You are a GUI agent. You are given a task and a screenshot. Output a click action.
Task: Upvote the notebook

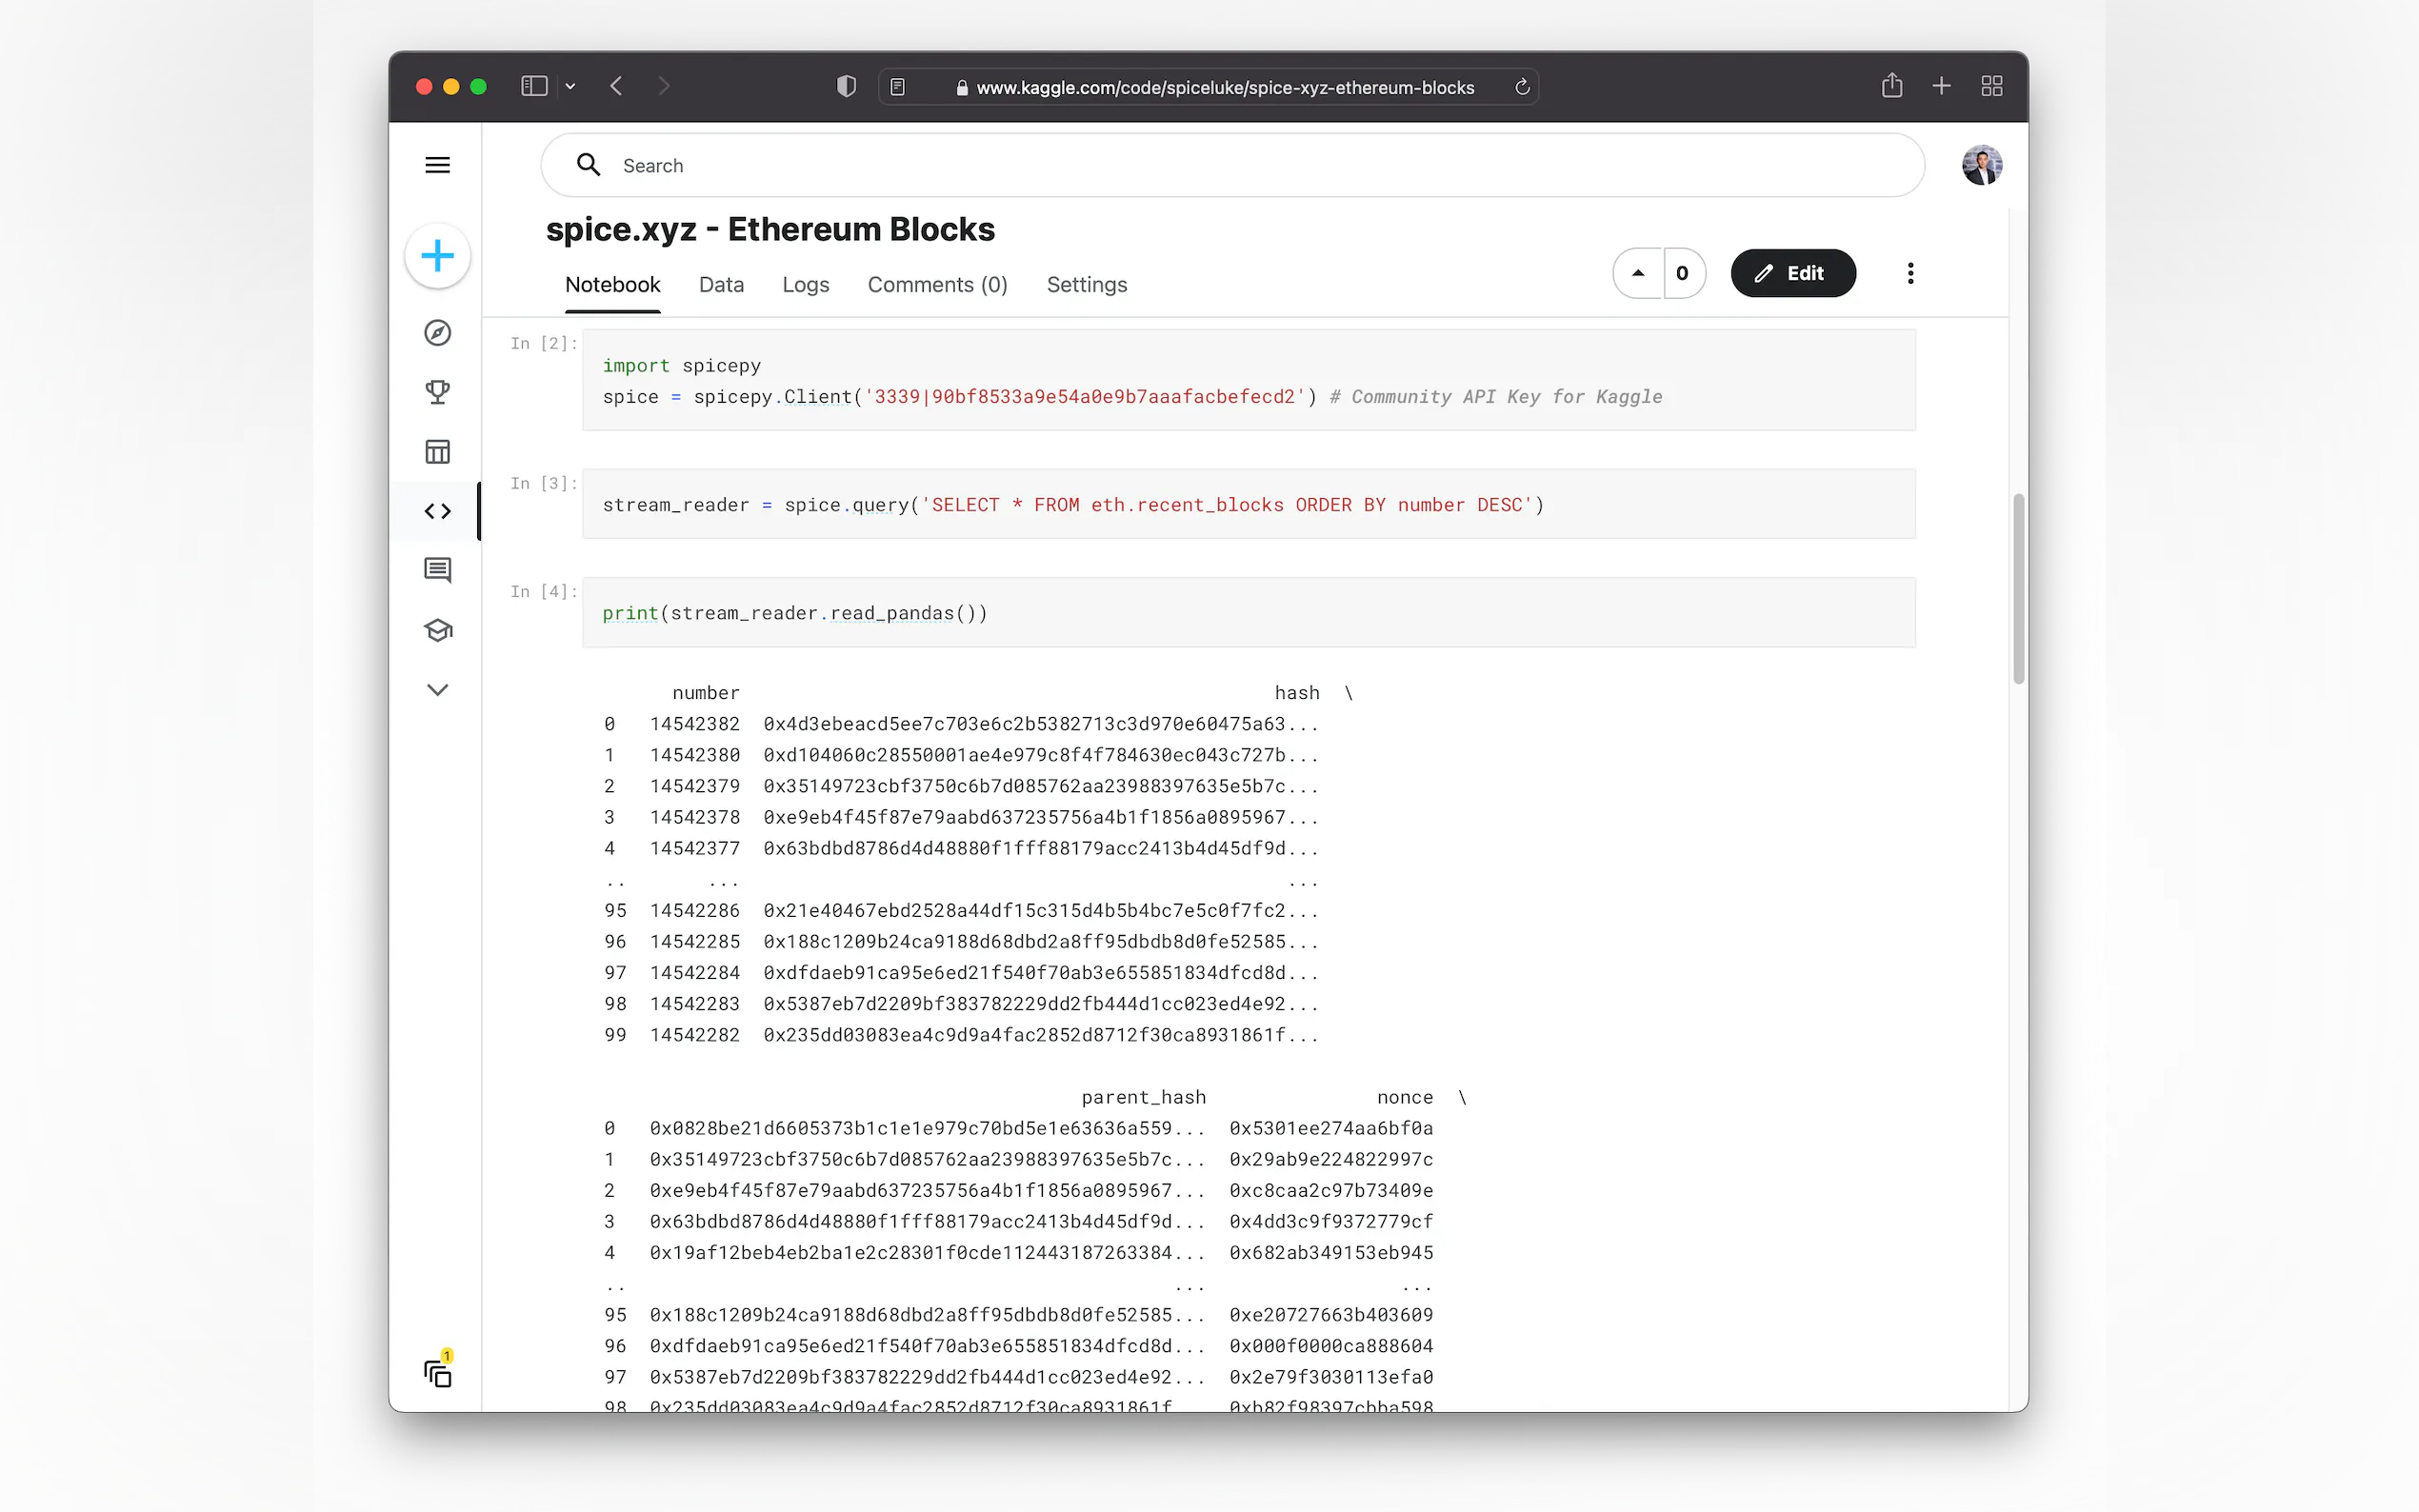coord(1638,273)
